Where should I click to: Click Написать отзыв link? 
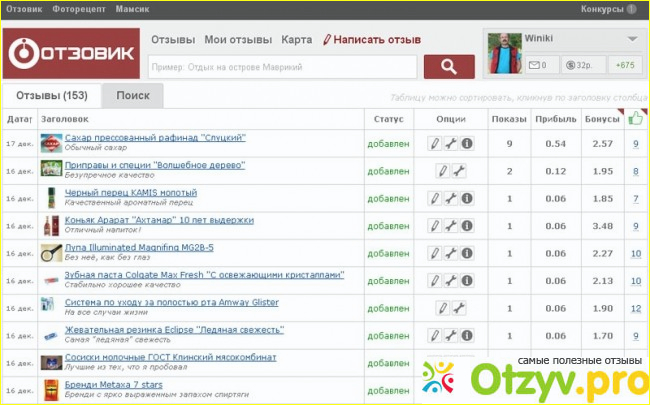[x=371, y=40]
